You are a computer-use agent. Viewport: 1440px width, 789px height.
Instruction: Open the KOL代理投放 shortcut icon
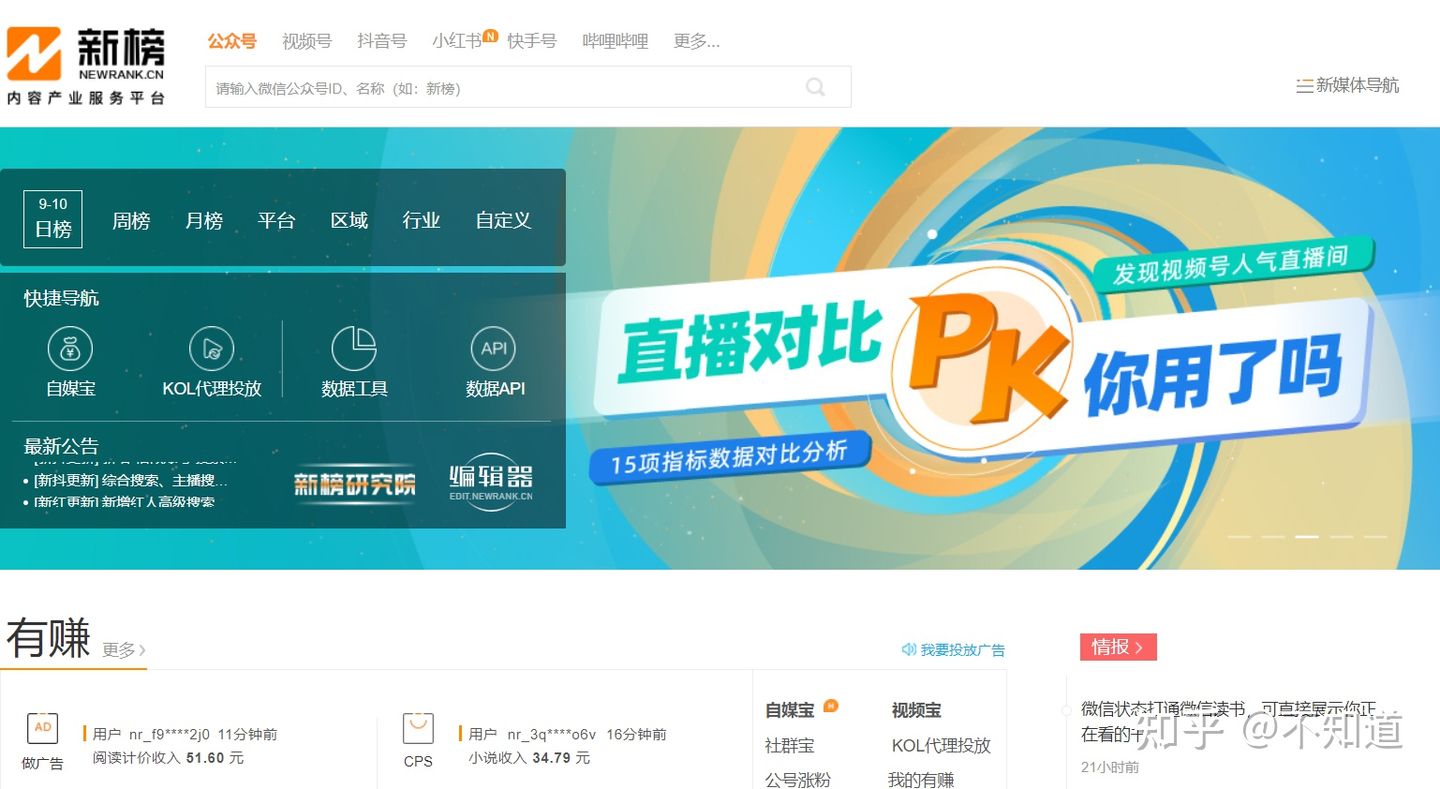tap(211, 349)
